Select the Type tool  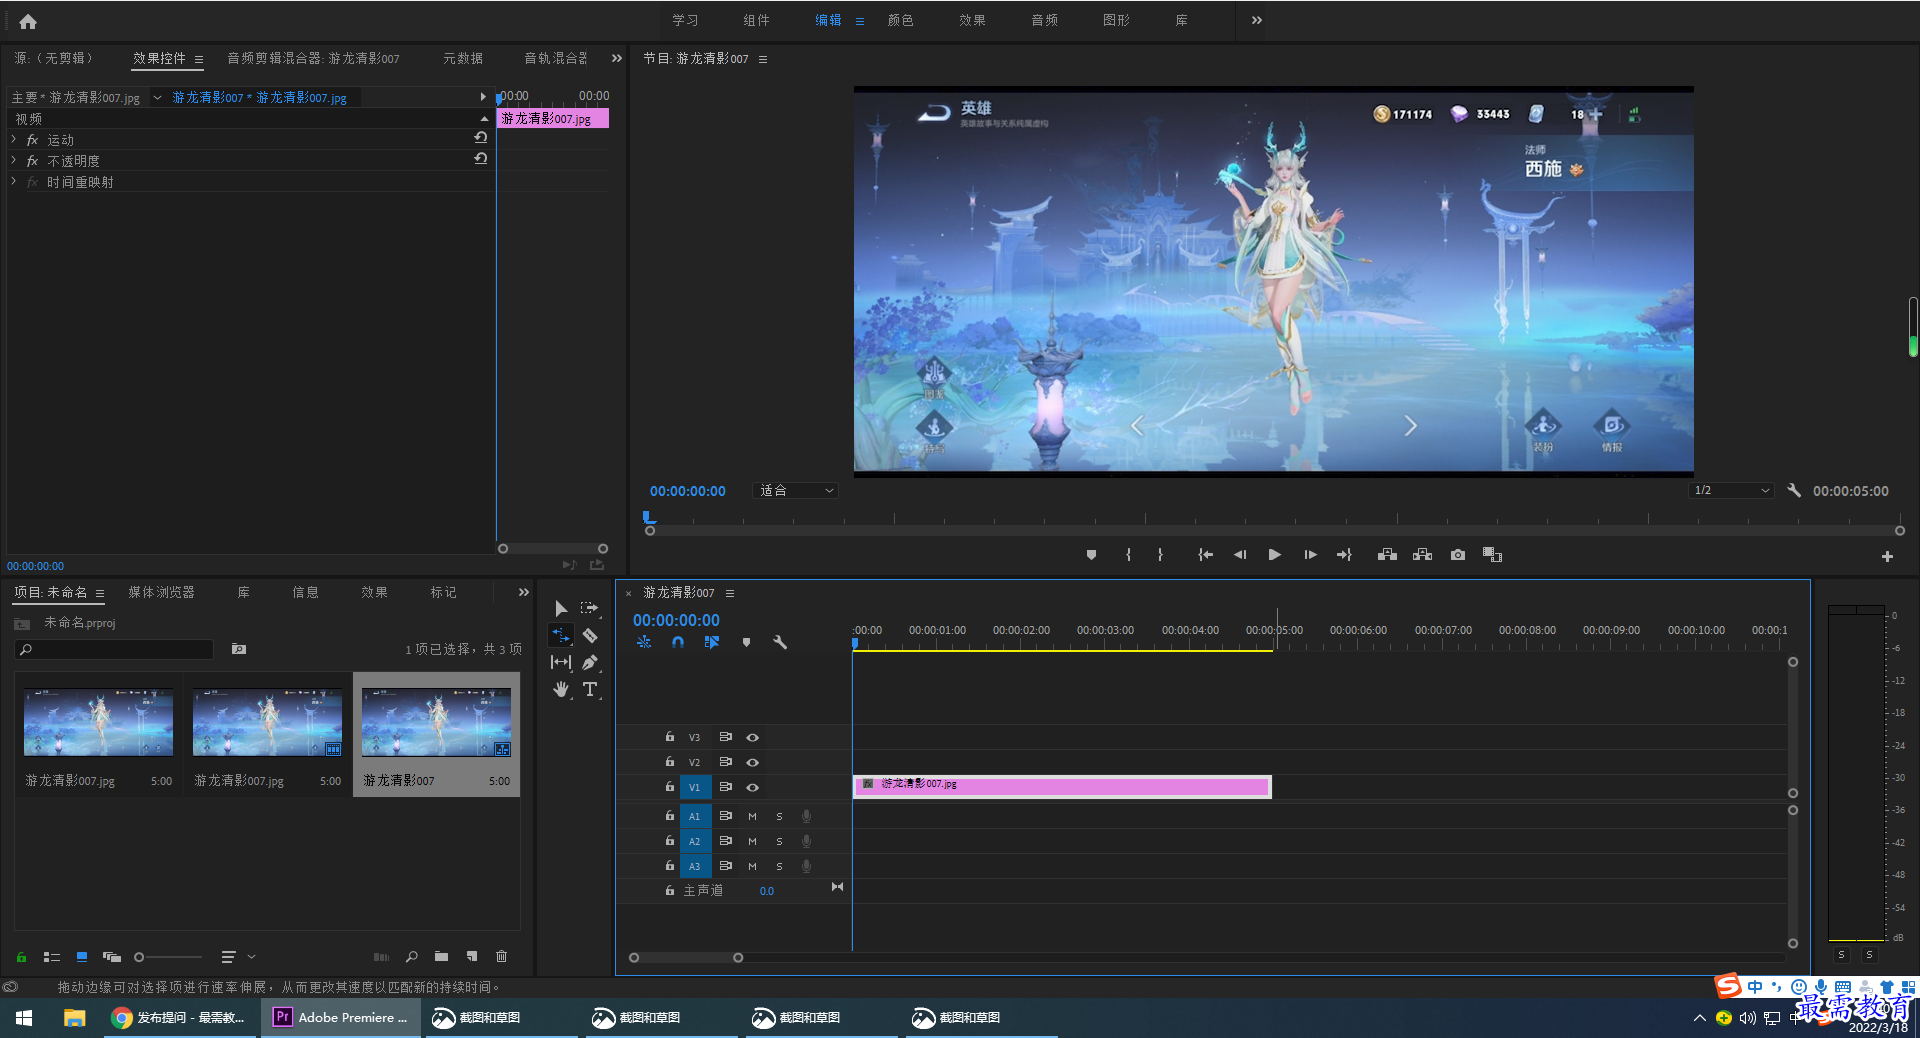point(590,689)
